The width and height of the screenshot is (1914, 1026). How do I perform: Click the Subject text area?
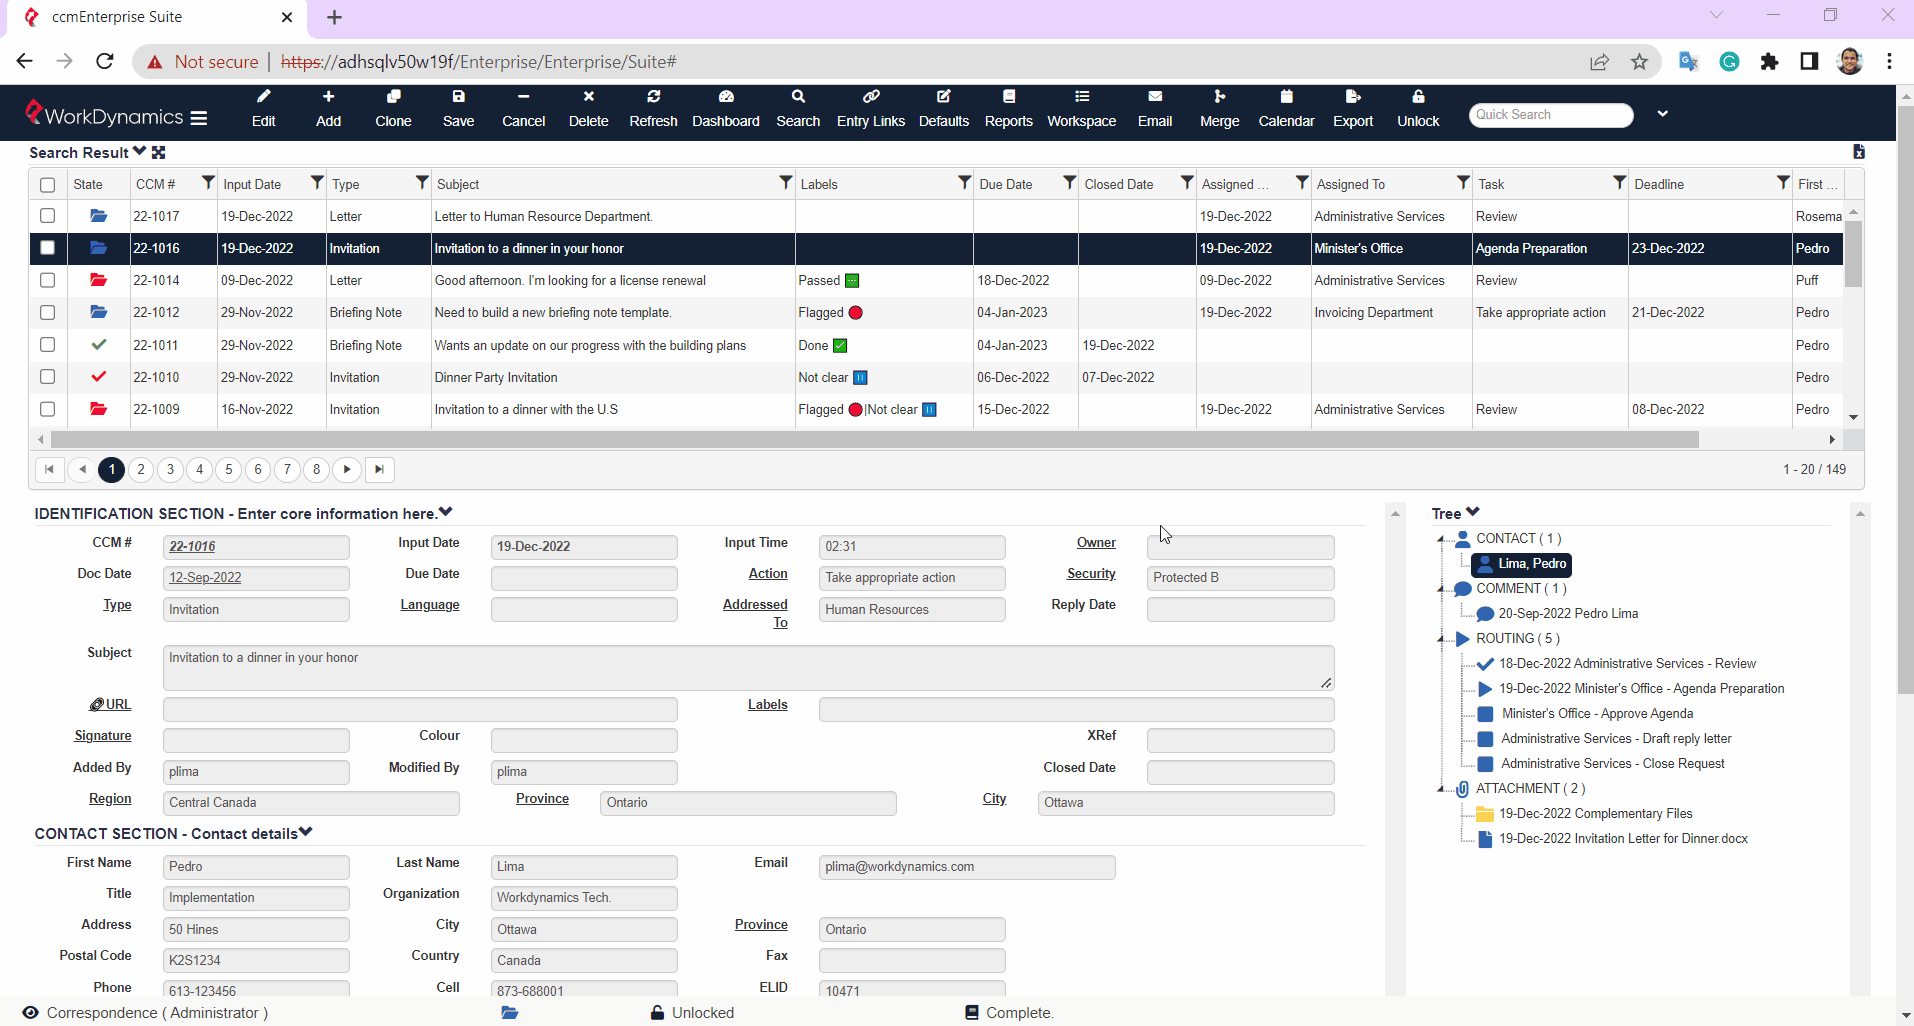(748, 667)
